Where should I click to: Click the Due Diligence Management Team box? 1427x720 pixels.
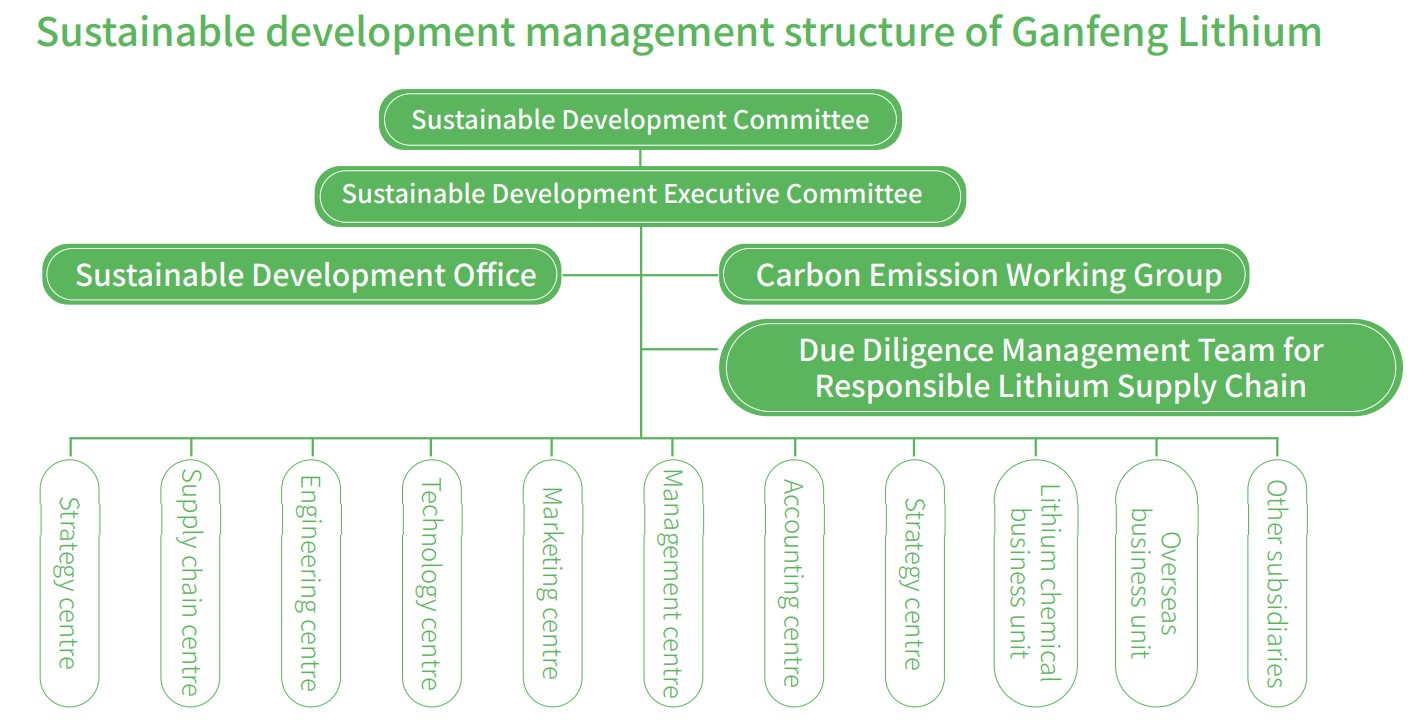[x=1060, y=367]
